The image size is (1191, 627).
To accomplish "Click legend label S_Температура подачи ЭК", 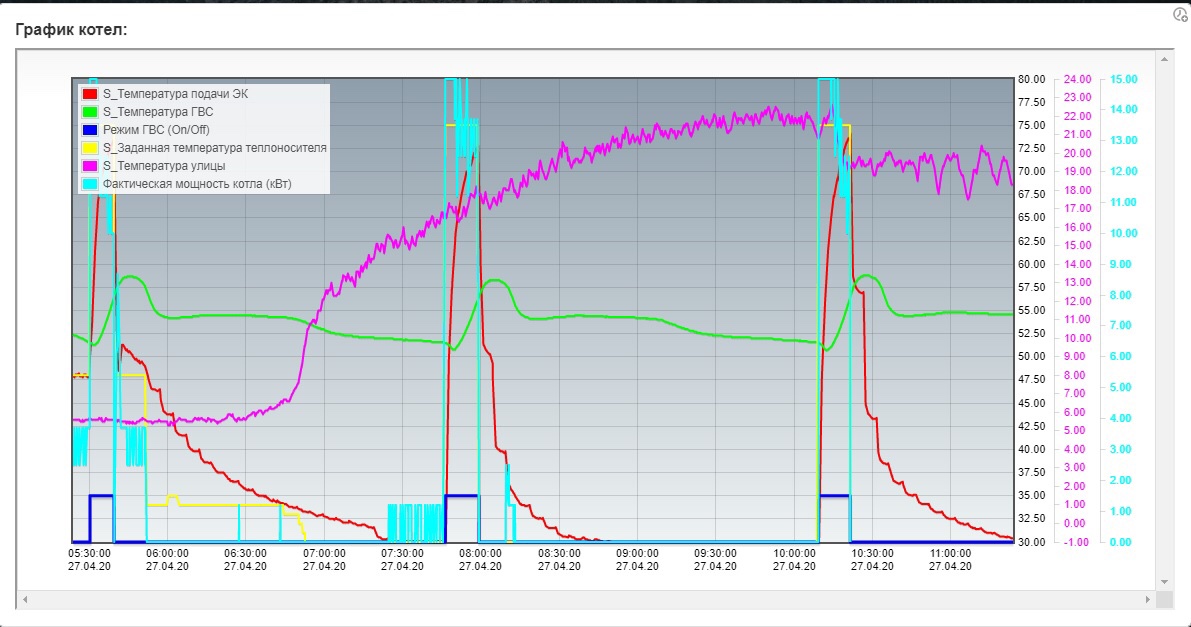I will (175, 94).
